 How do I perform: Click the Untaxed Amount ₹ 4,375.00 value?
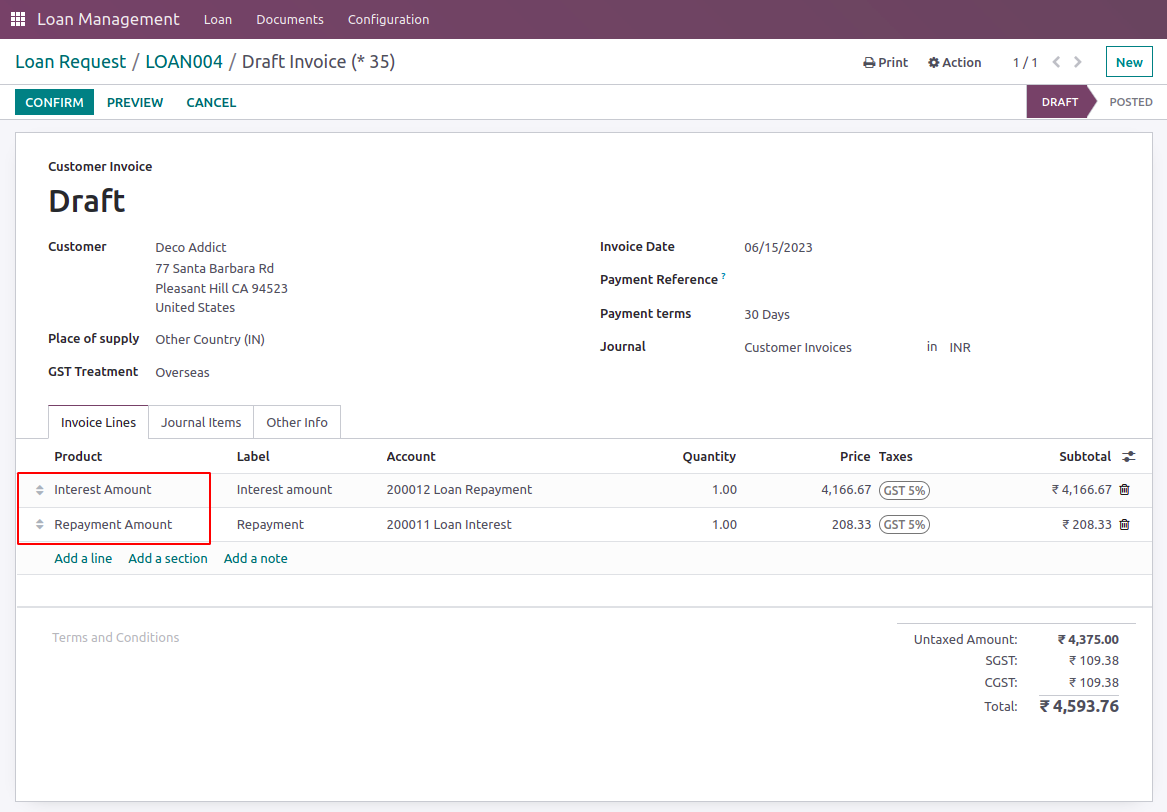(x=1088, y=639)
